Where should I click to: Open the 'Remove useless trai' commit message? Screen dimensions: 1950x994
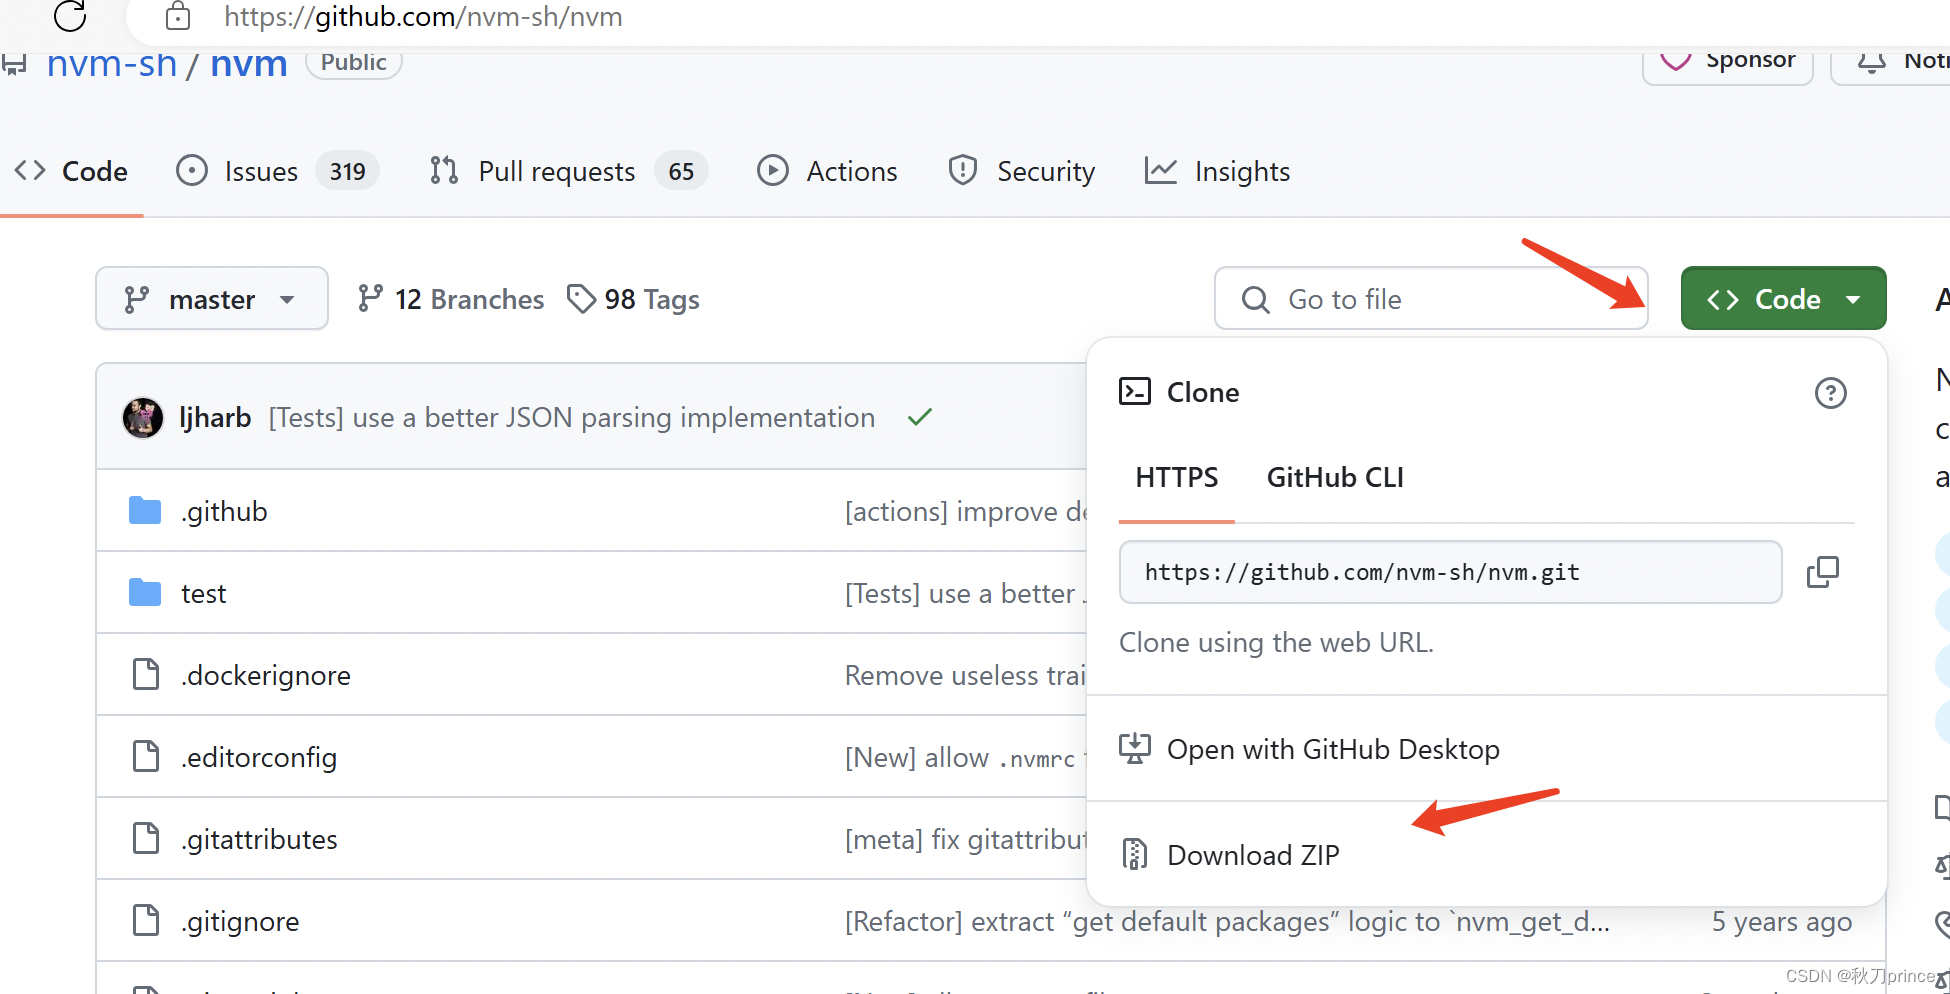[965, 675]
